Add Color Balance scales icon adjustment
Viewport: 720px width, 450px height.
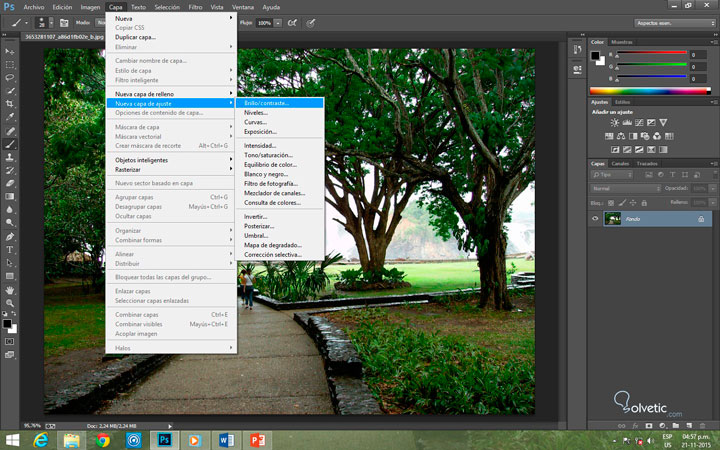click(621, 136)
